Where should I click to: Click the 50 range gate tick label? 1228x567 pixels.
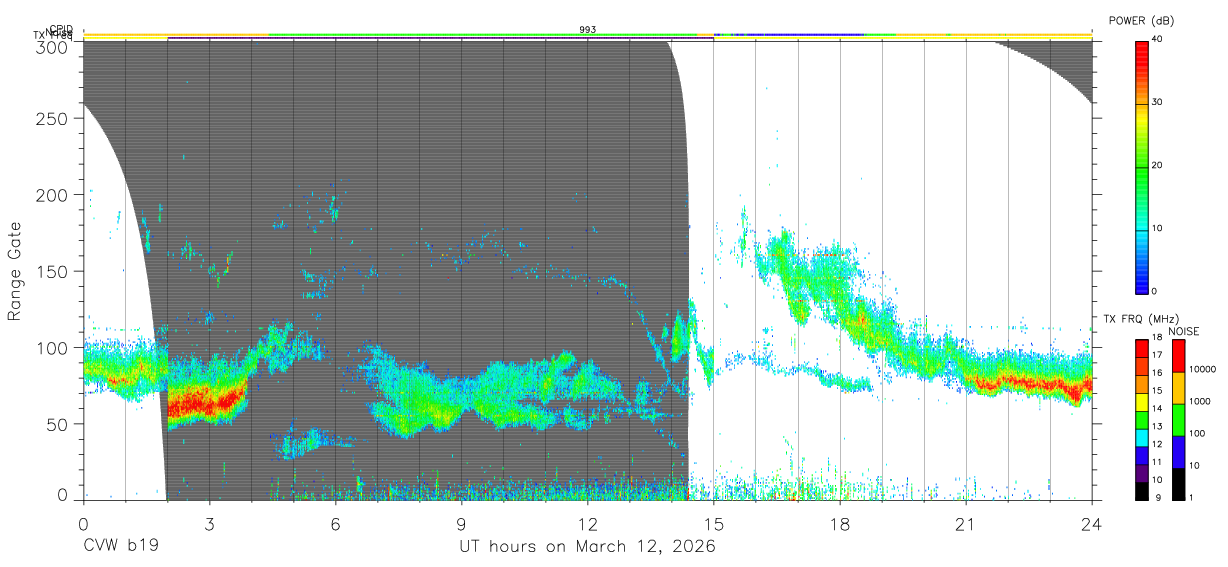pyautogui.click(x=58, y=424)
